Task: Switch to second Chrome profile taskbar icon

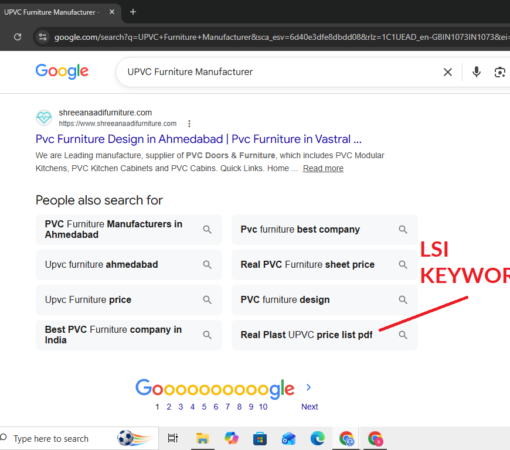Action: tap(375, 438)
